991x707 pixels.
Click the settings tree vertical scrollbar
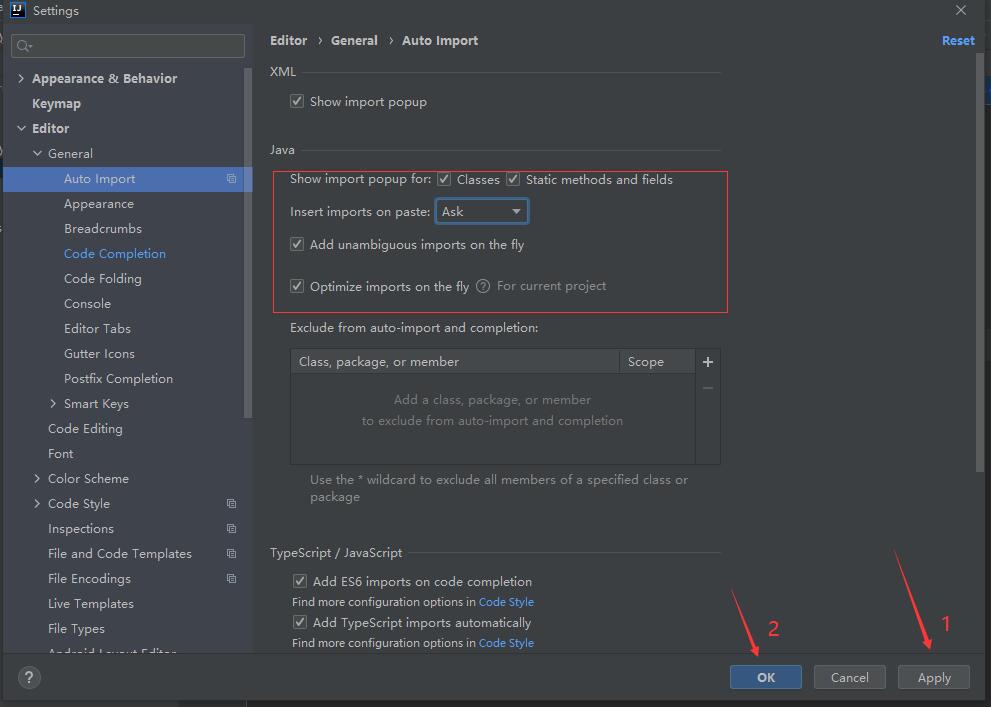click(x=248, y=243)
